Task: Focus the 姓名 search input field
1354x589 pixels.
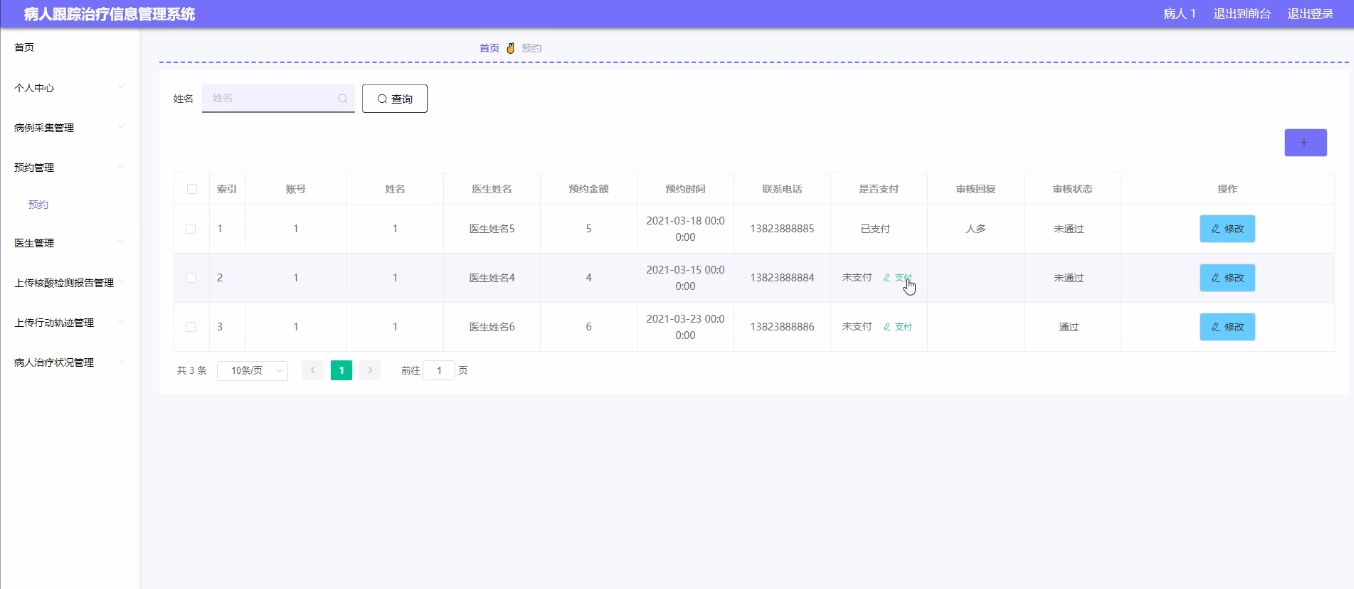Action: [x=278, y=98]
